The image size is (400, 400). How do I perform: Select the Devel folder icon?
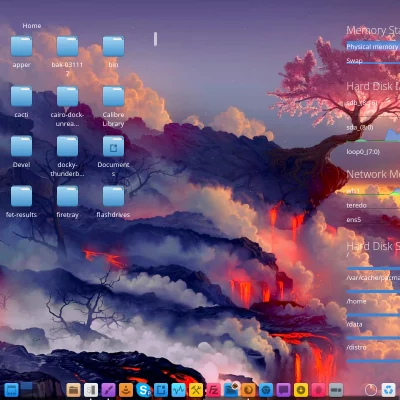22,147
